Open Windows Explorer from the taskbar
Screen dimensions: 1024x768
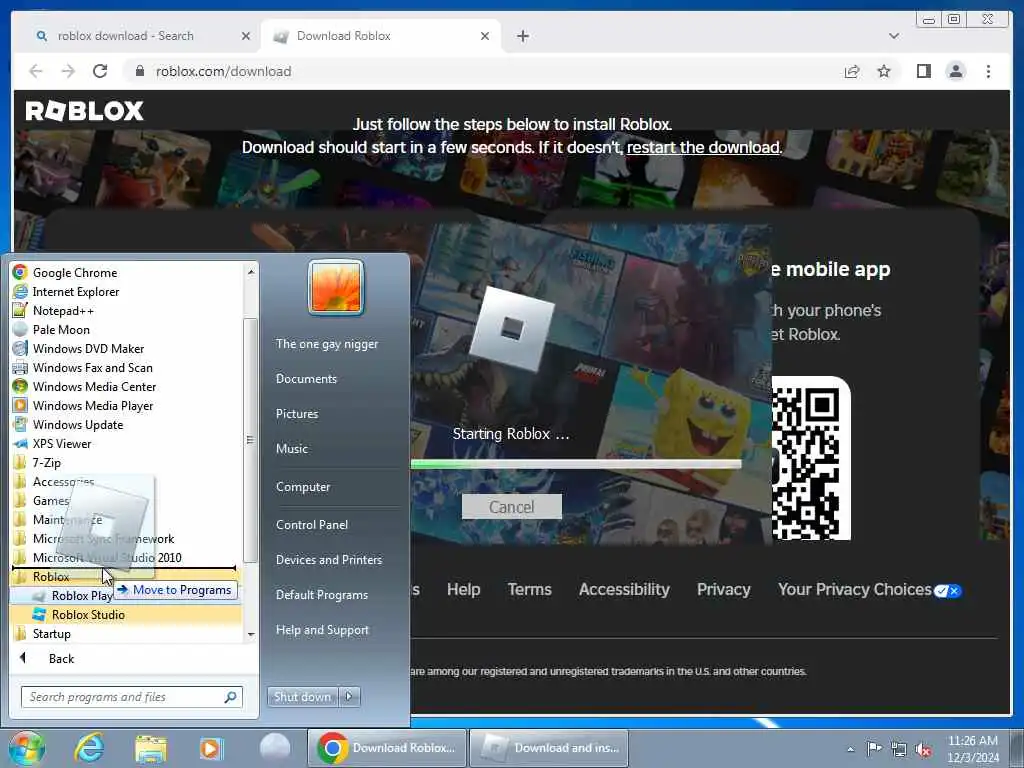[x=151, y=748]
